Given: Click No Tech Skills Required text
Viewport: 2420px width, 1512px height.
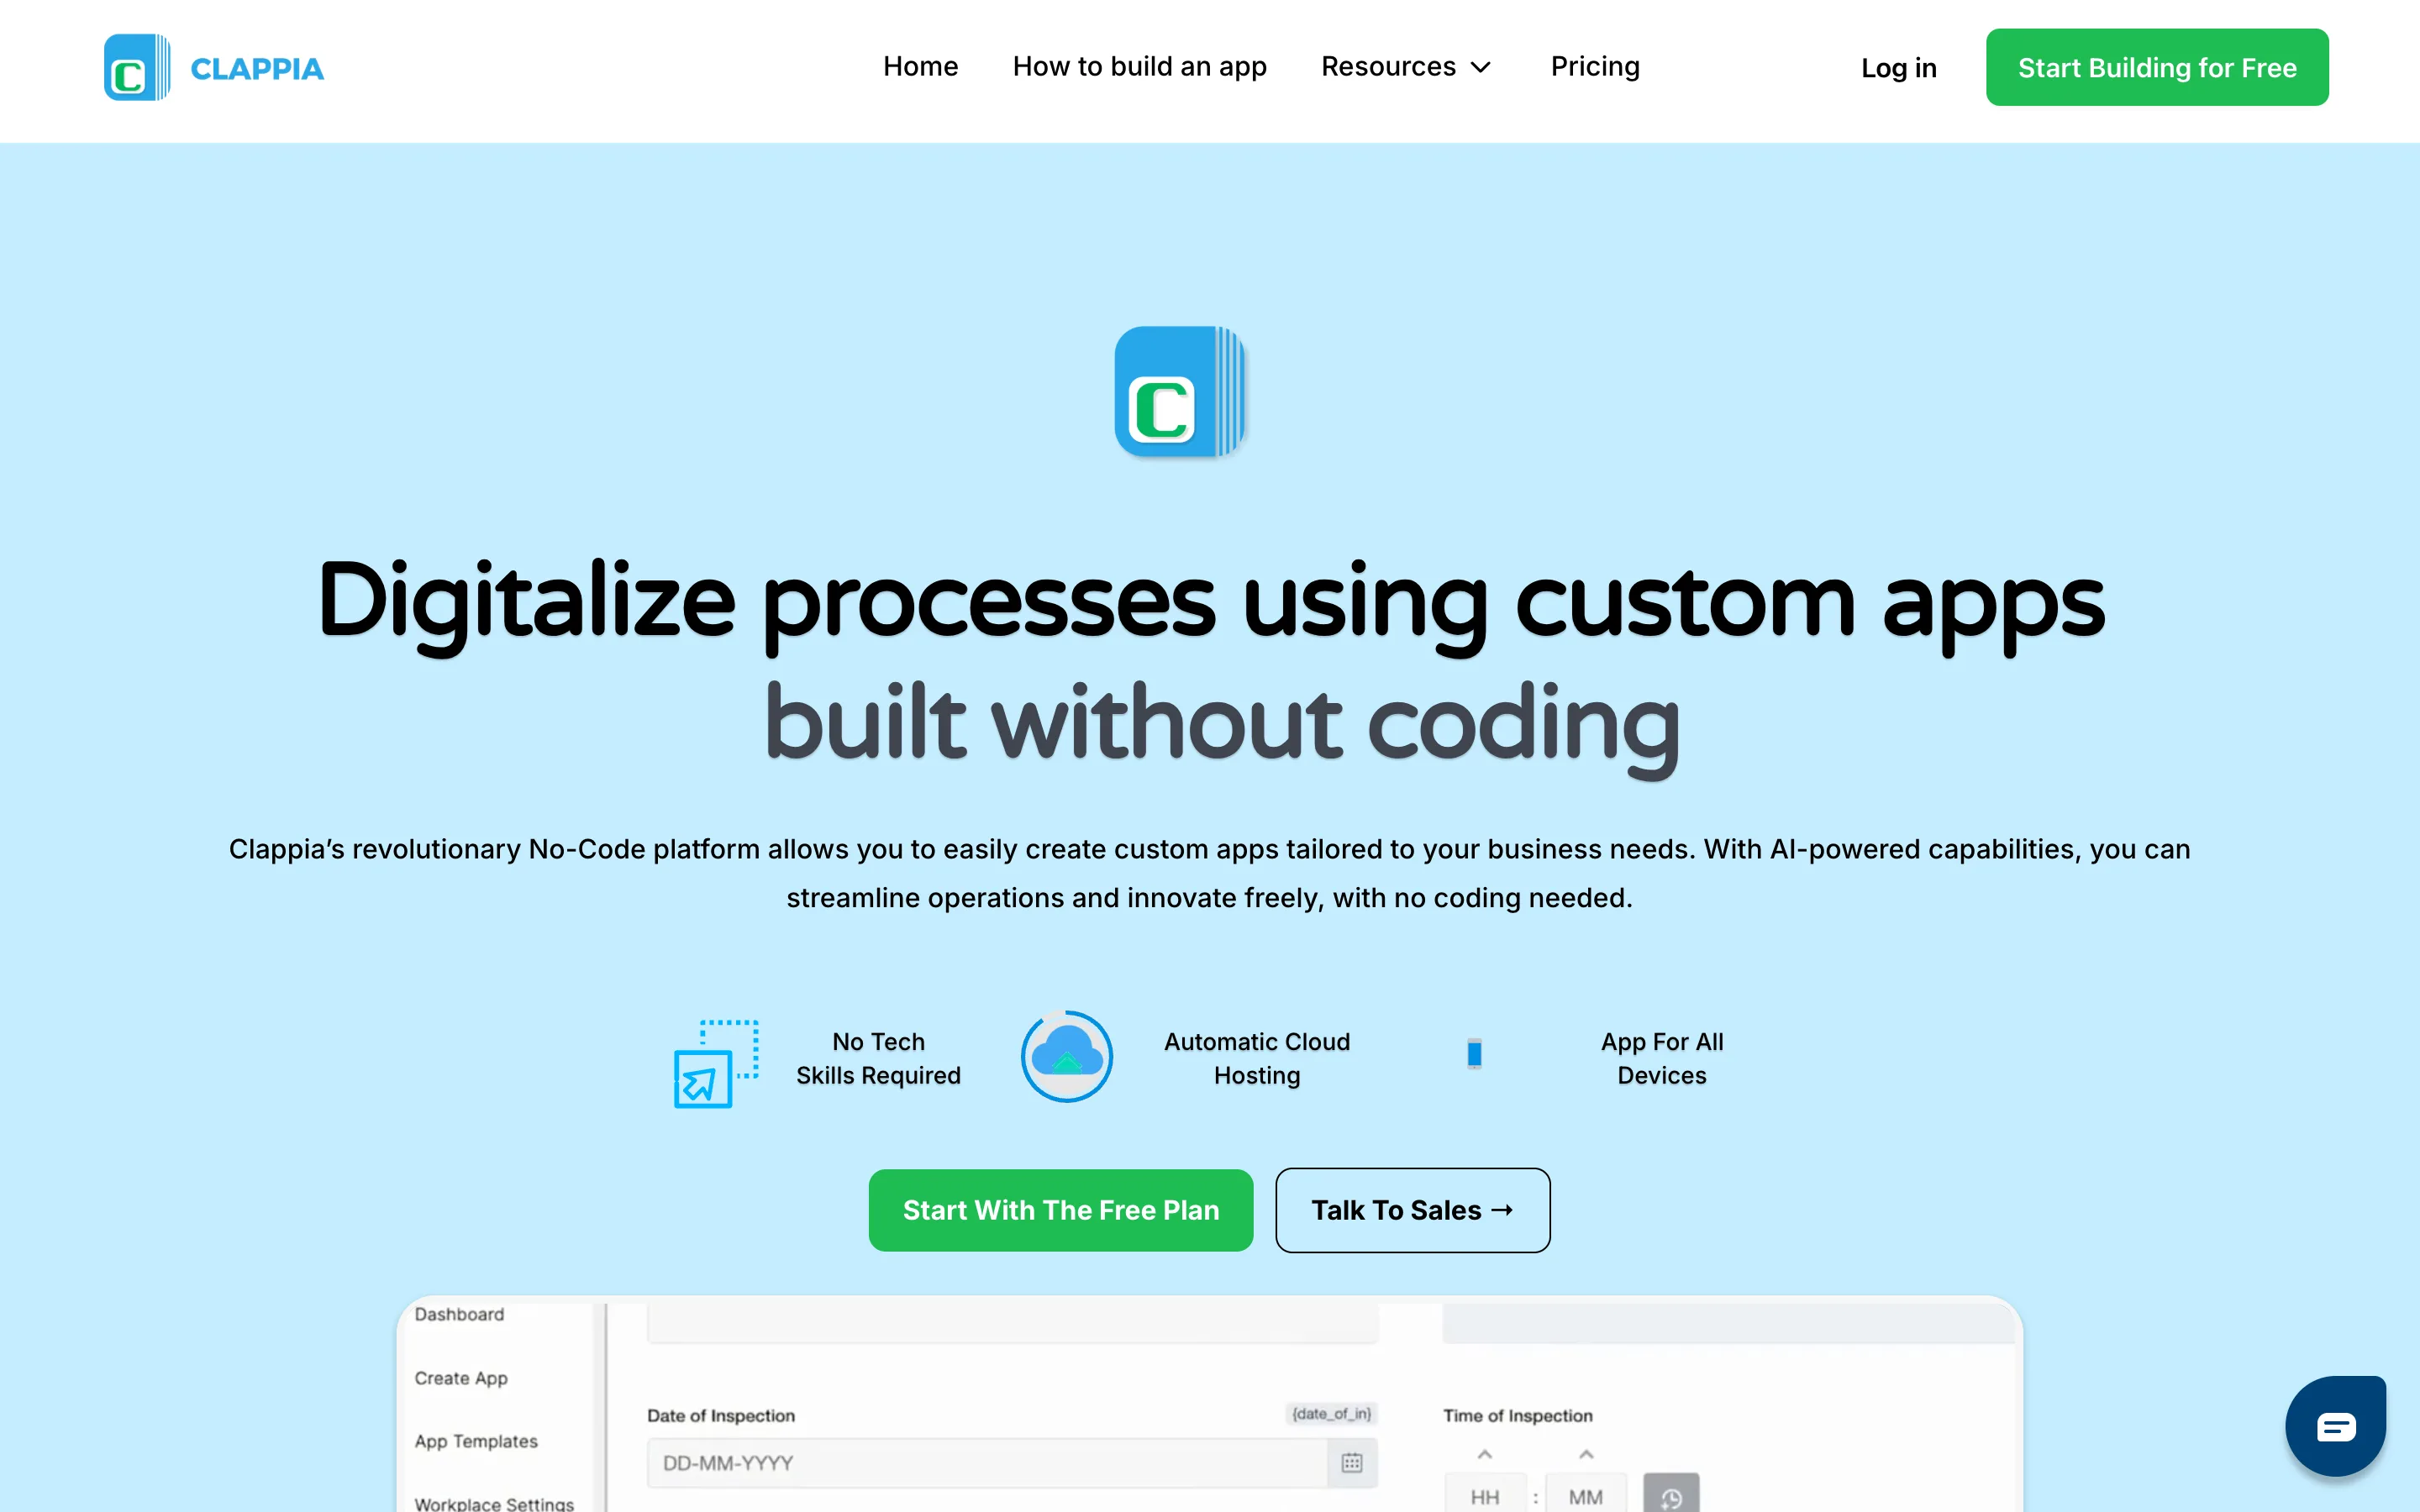Looking at the screenshot, I should (x=878, y=1058).
